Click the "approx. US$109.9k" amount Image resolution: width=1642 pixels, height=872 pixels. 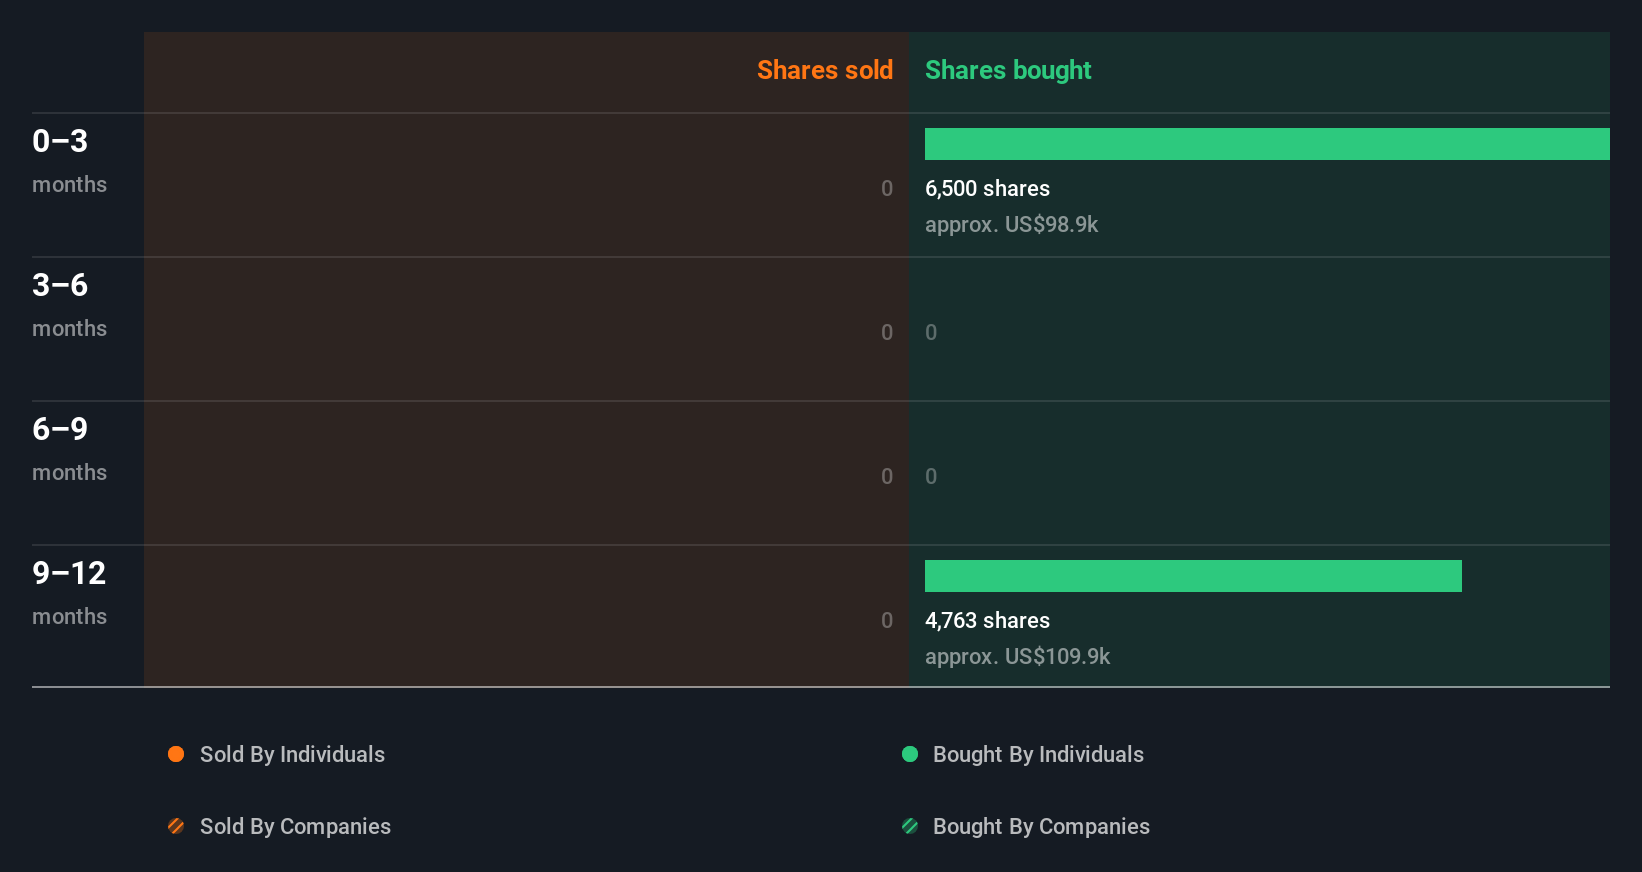pyautogui.click(x=1017, y=656)
